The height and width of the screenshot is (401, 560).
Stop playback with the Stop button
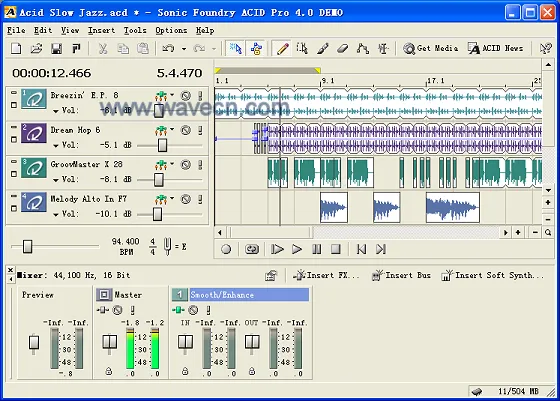tap(335, 249)
